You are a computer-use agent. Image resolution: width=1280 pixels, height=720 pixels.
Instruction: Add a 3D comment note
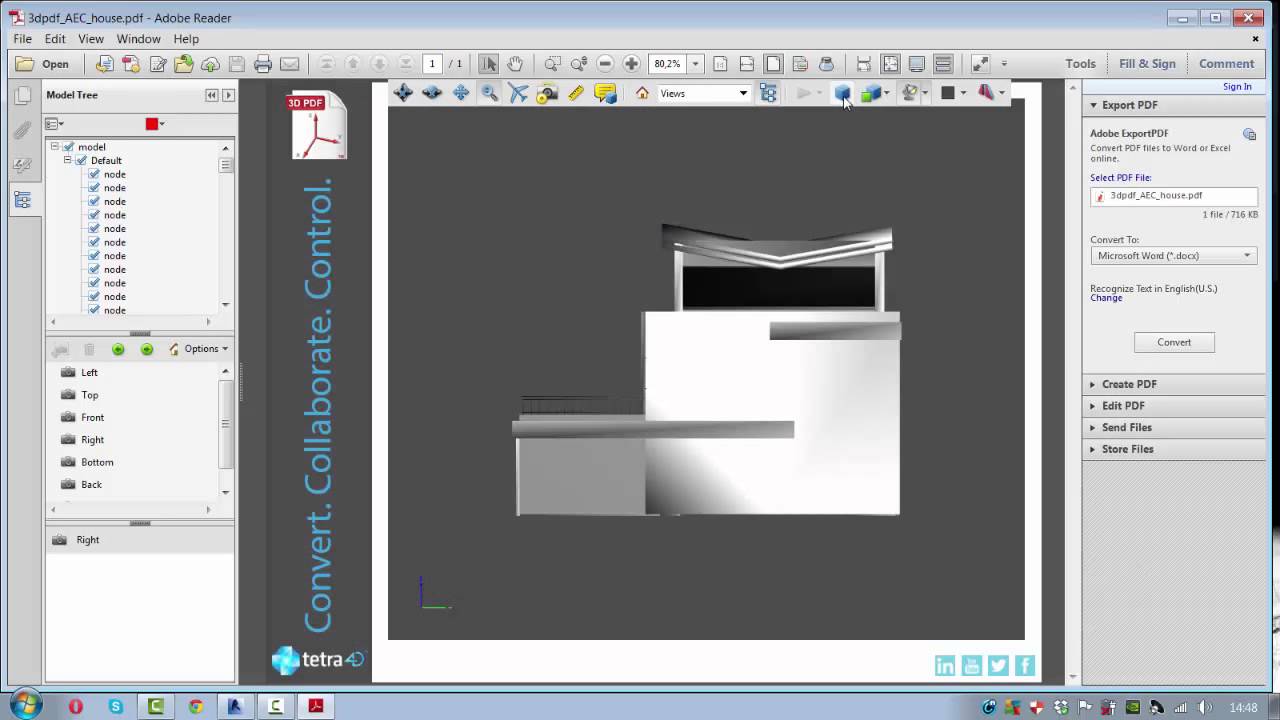click(605, 93)
